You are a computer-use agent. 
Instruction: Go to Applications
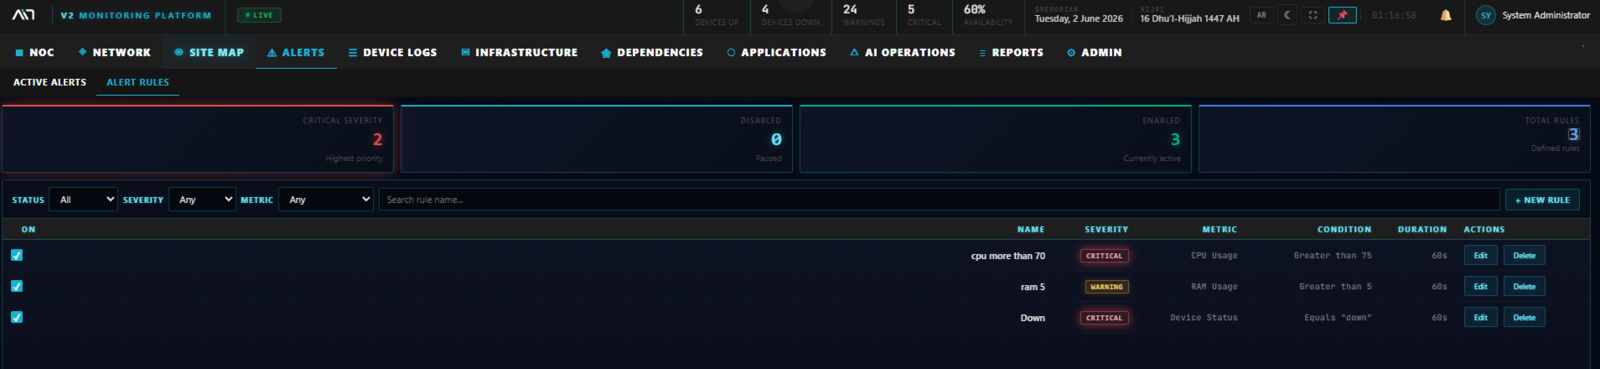[777, 52]
